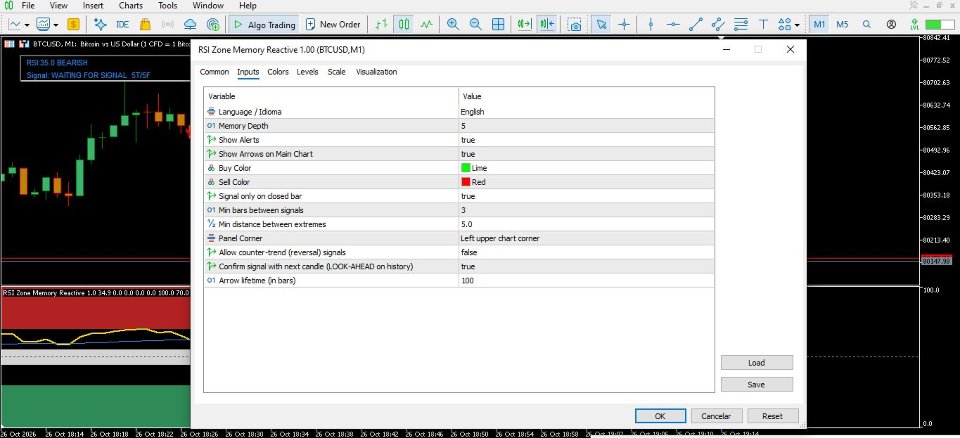Open the templates/profiles dropdown arrow in toolbar
The height and width of the screenshot is (438, 960).
[56, 25]
